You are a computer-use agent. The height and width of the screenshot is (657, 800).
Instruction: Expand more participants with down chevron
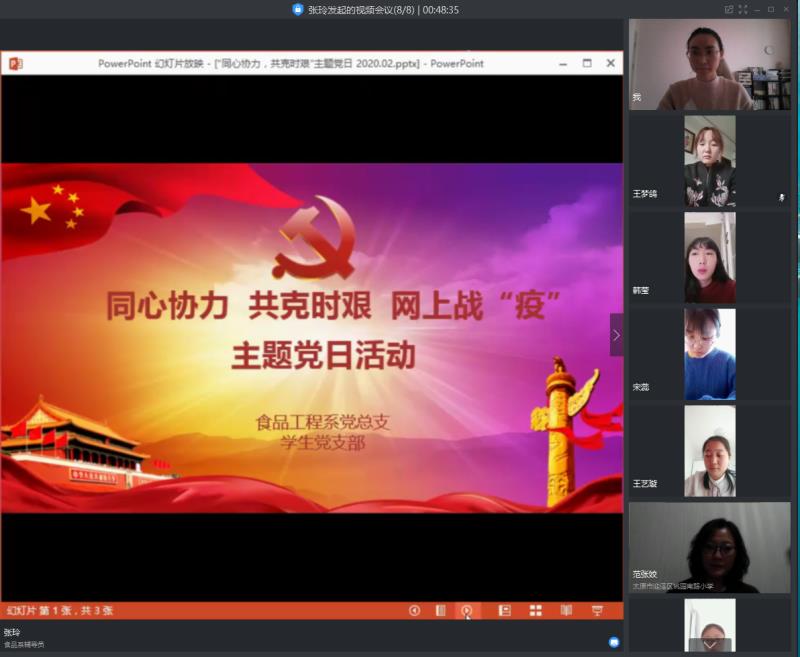point(709,645)
